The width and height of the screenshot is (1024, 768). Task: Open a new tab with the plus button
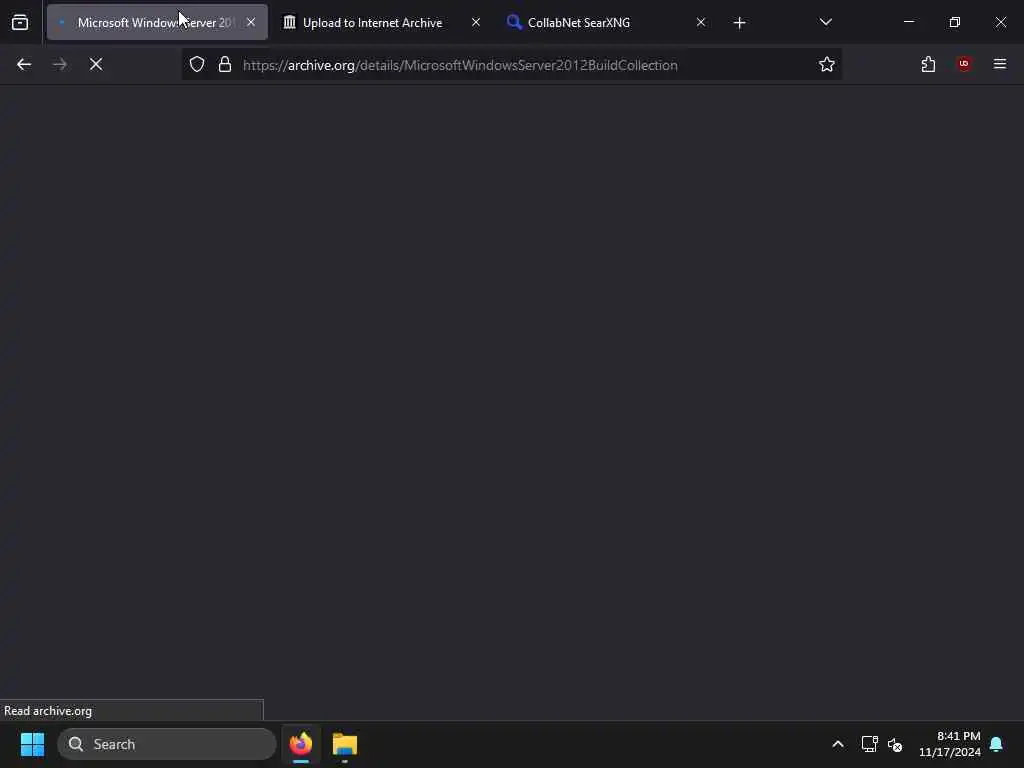(739, 23)
